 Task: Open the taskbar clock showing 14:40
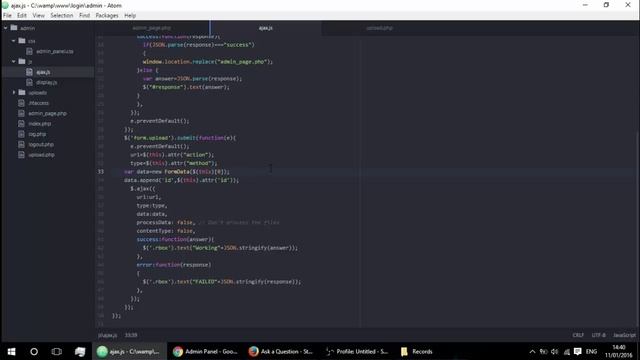coord(618,351)
